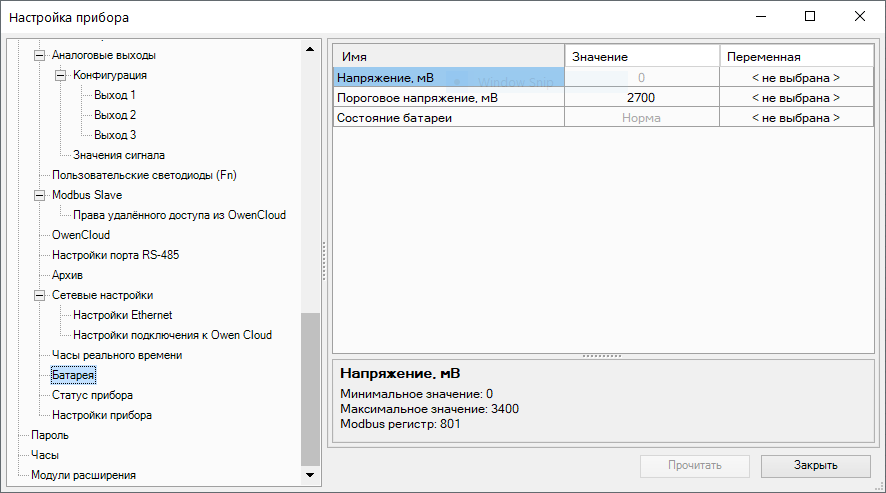Collapse the Аналоговые выходы tree node
Screen dimensions: 886x493
[40, 55]
